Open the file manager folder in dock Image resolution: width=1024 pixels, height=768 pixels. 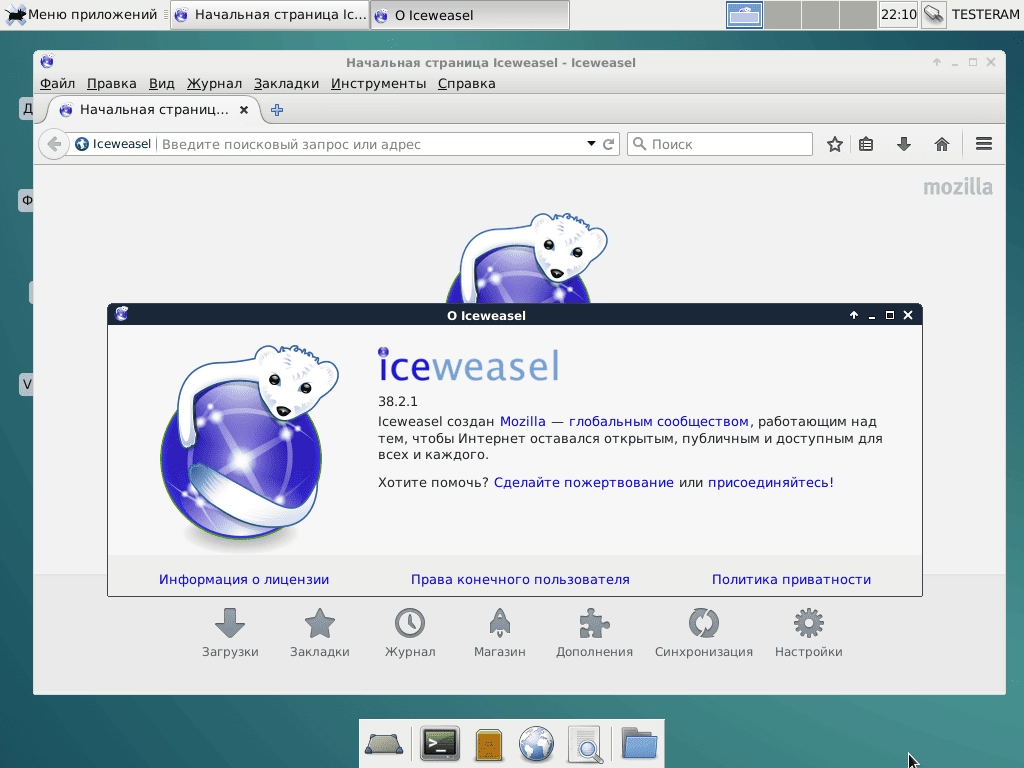click(639, 742)
